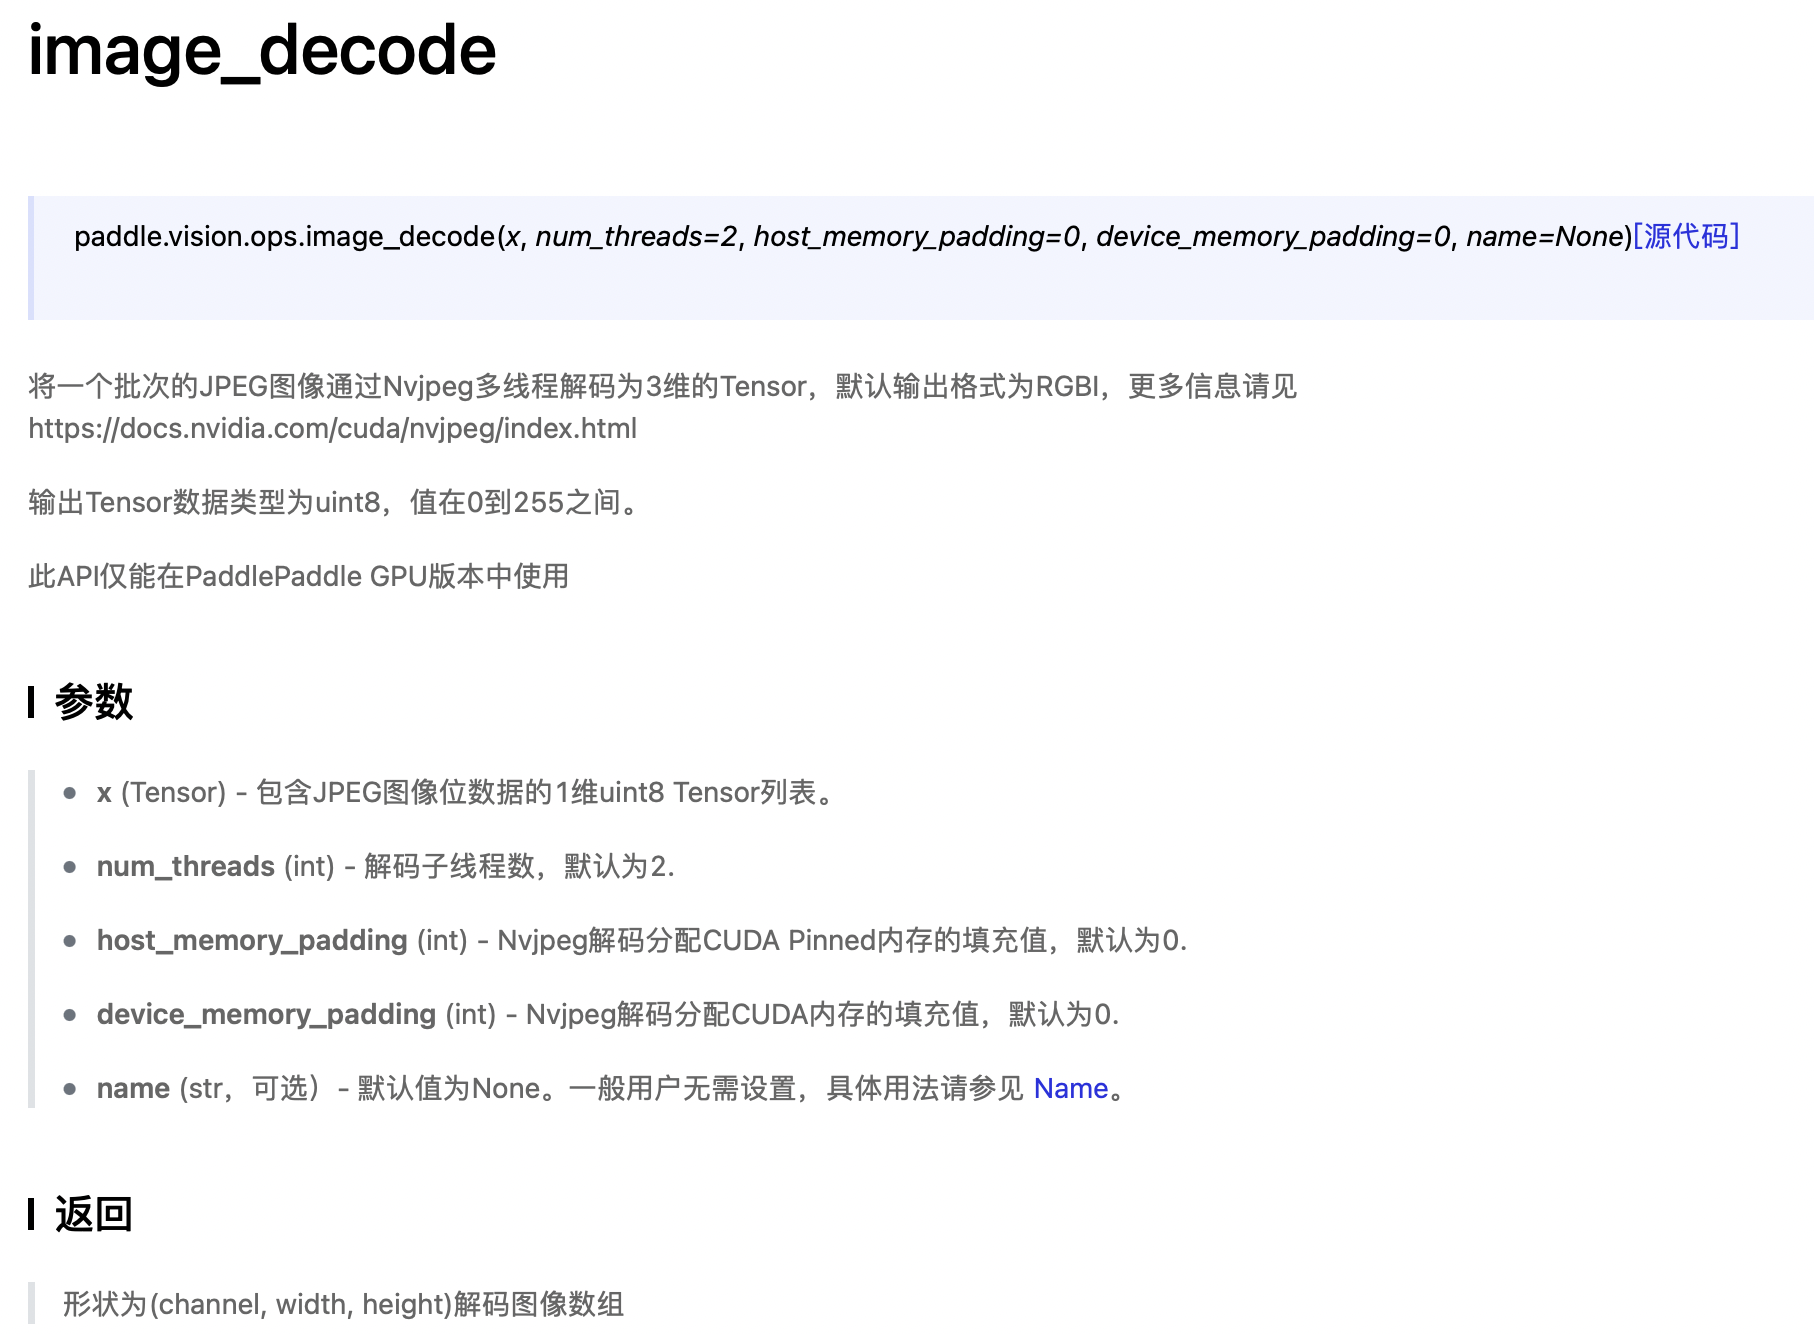This screenshot has width=1814, height=1334.
Task: Select the uint8 output description paragraph
Action: pyautogui.click(x=333, y=503)
